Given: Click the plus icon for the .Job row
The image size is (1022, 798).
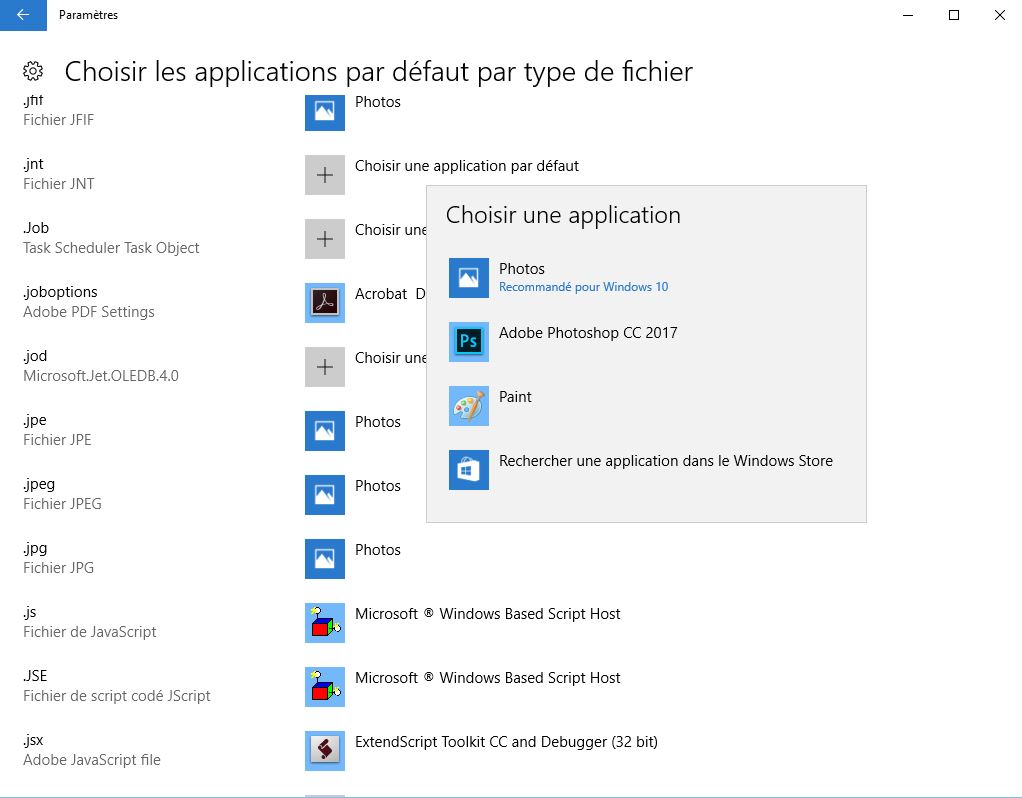Looking at the screenshot, I should tap(325, 239).
